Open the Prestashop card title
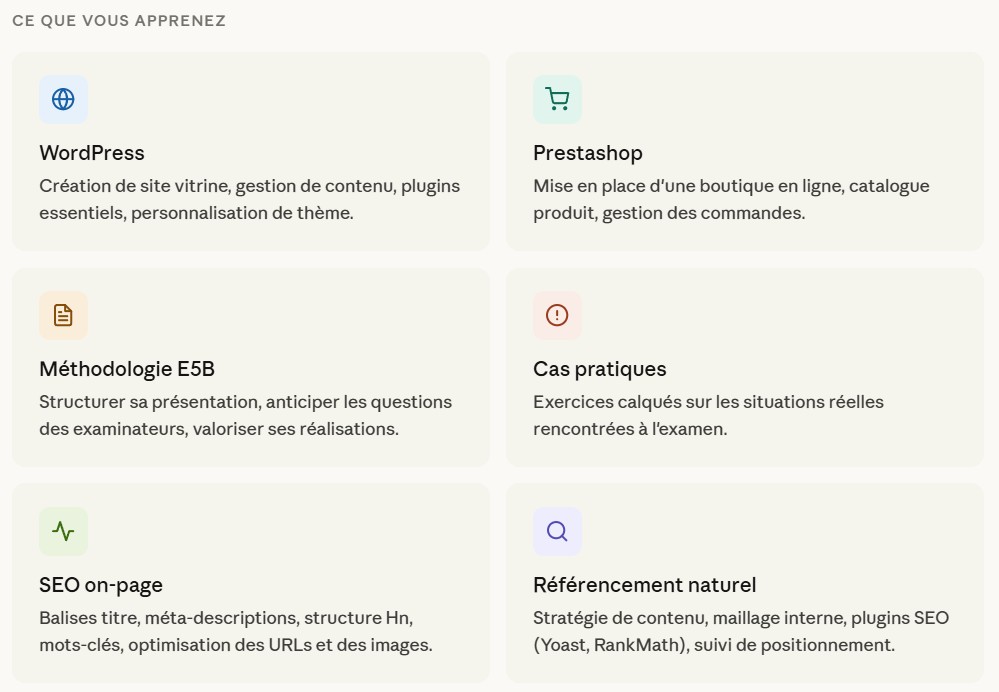 click(588, 153)
